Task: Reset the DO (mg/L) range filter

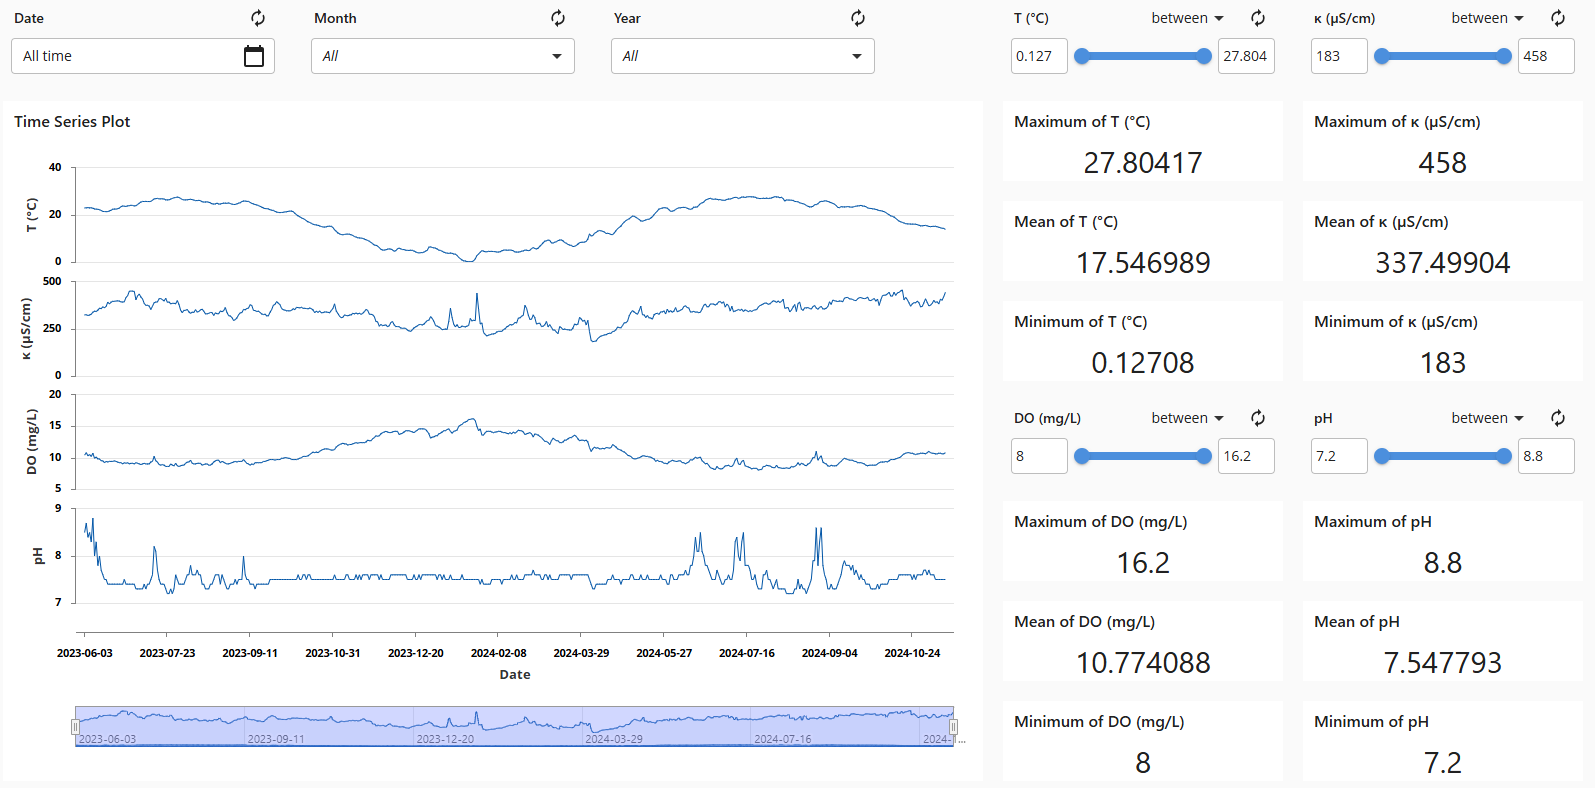Action: pyautogui.click(x=1258, y=418)
